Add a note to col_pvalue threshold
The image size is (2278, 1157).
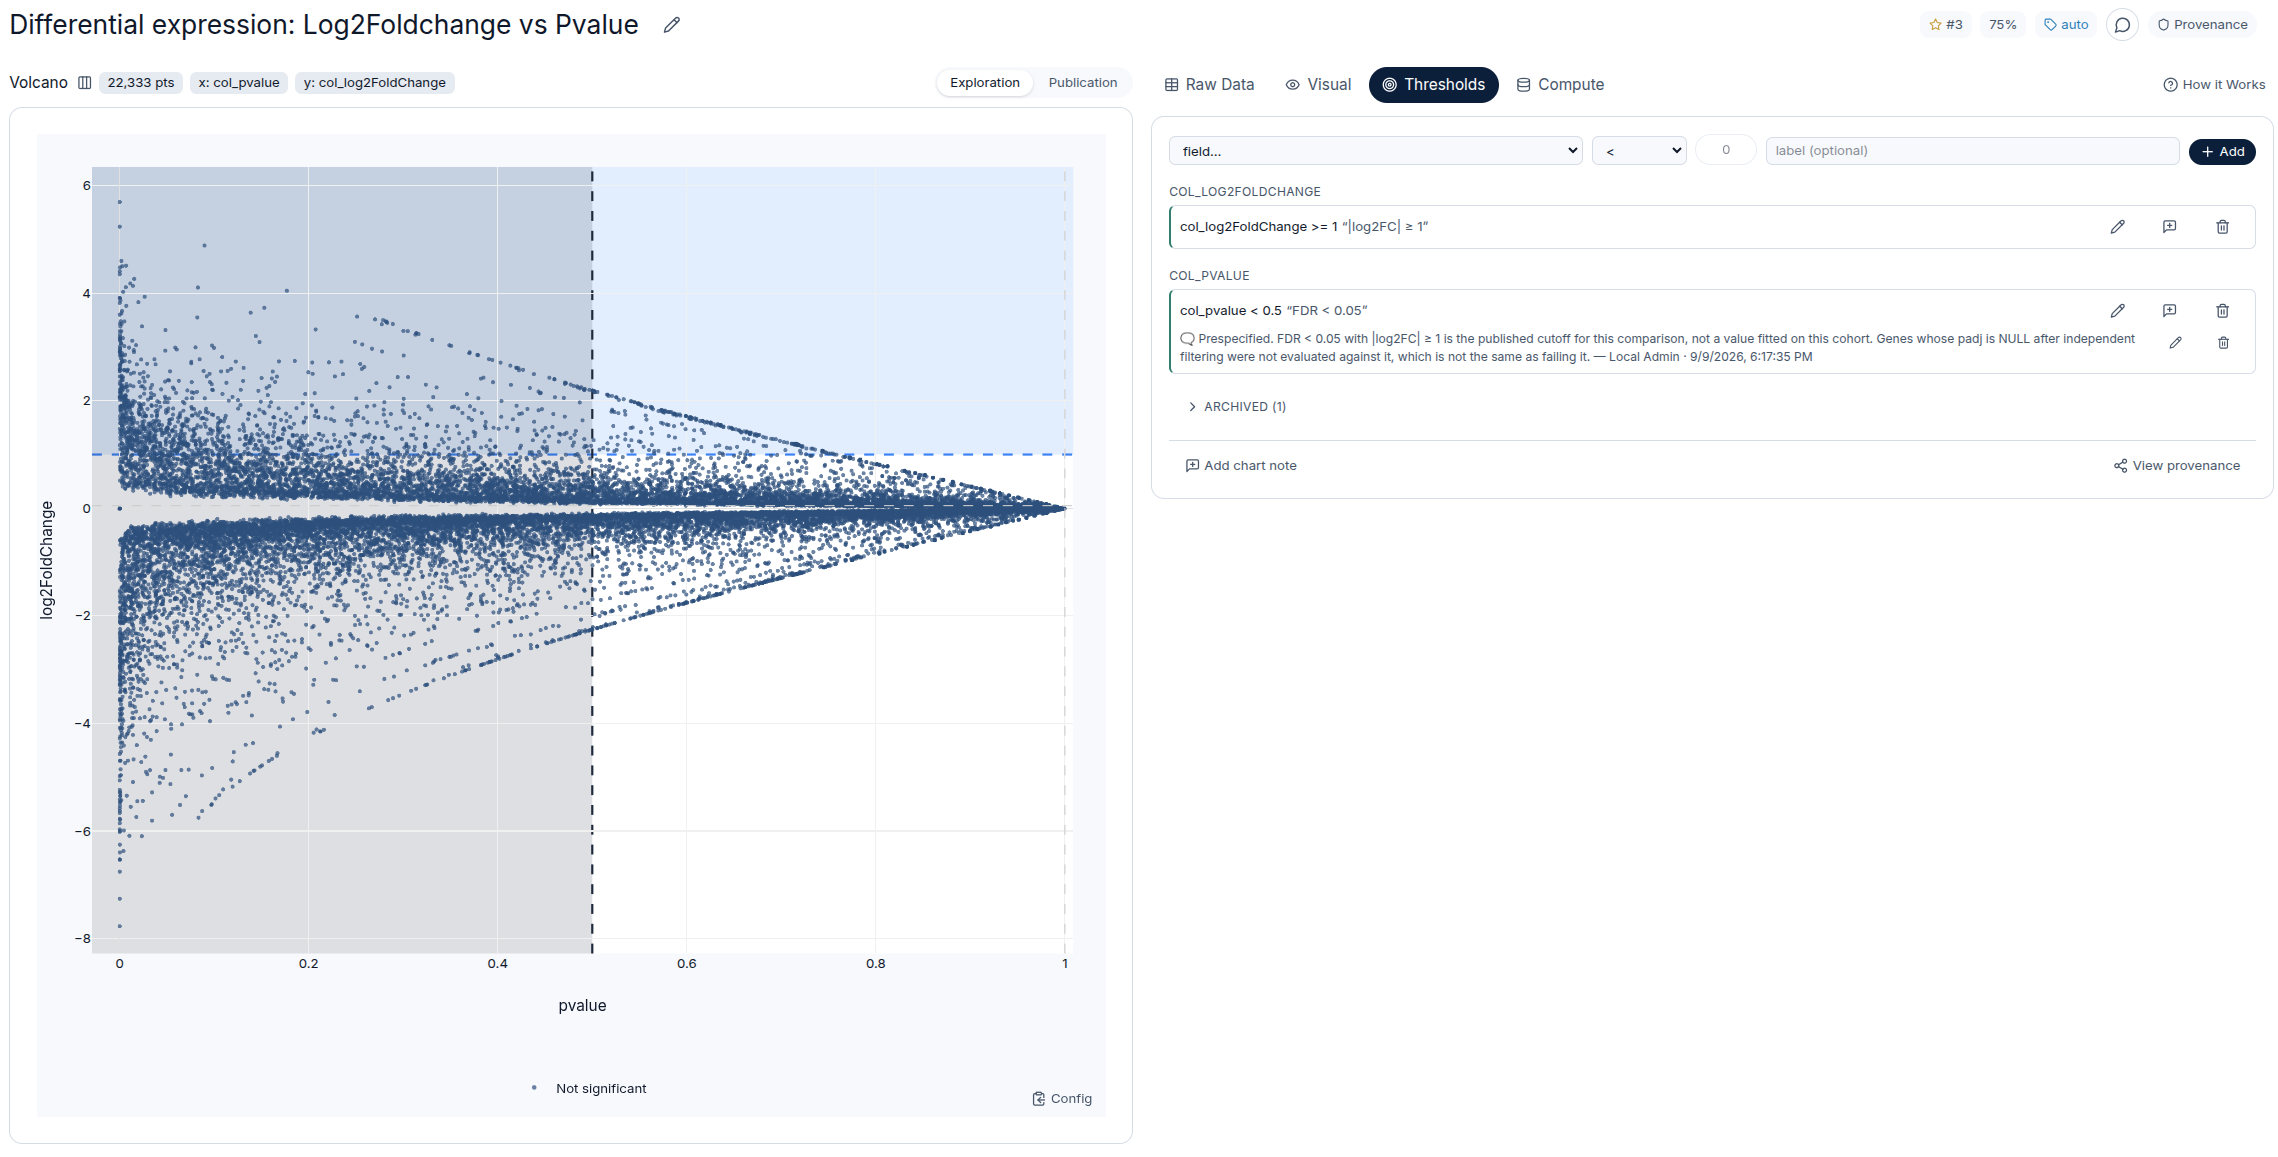[2170, 311]
